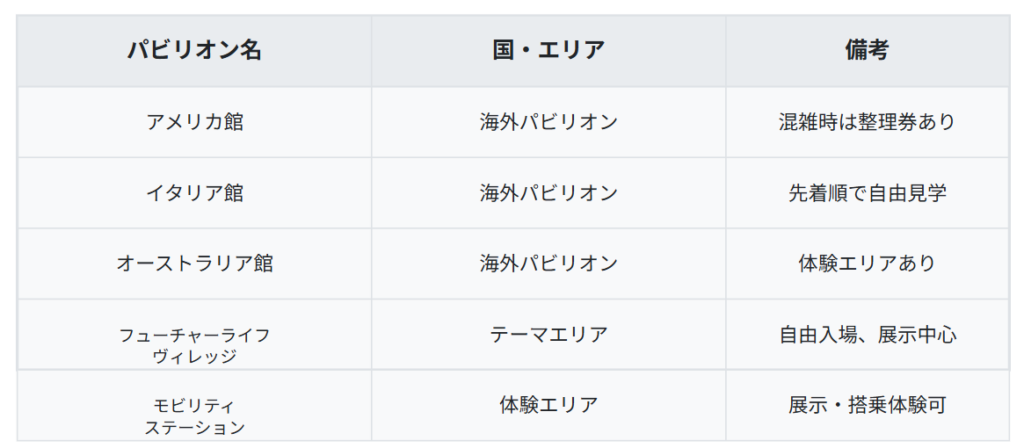Click the 先着順で自由見学 note
Viewport: 1024px width, 448px height.
click(x=867, y=193)
